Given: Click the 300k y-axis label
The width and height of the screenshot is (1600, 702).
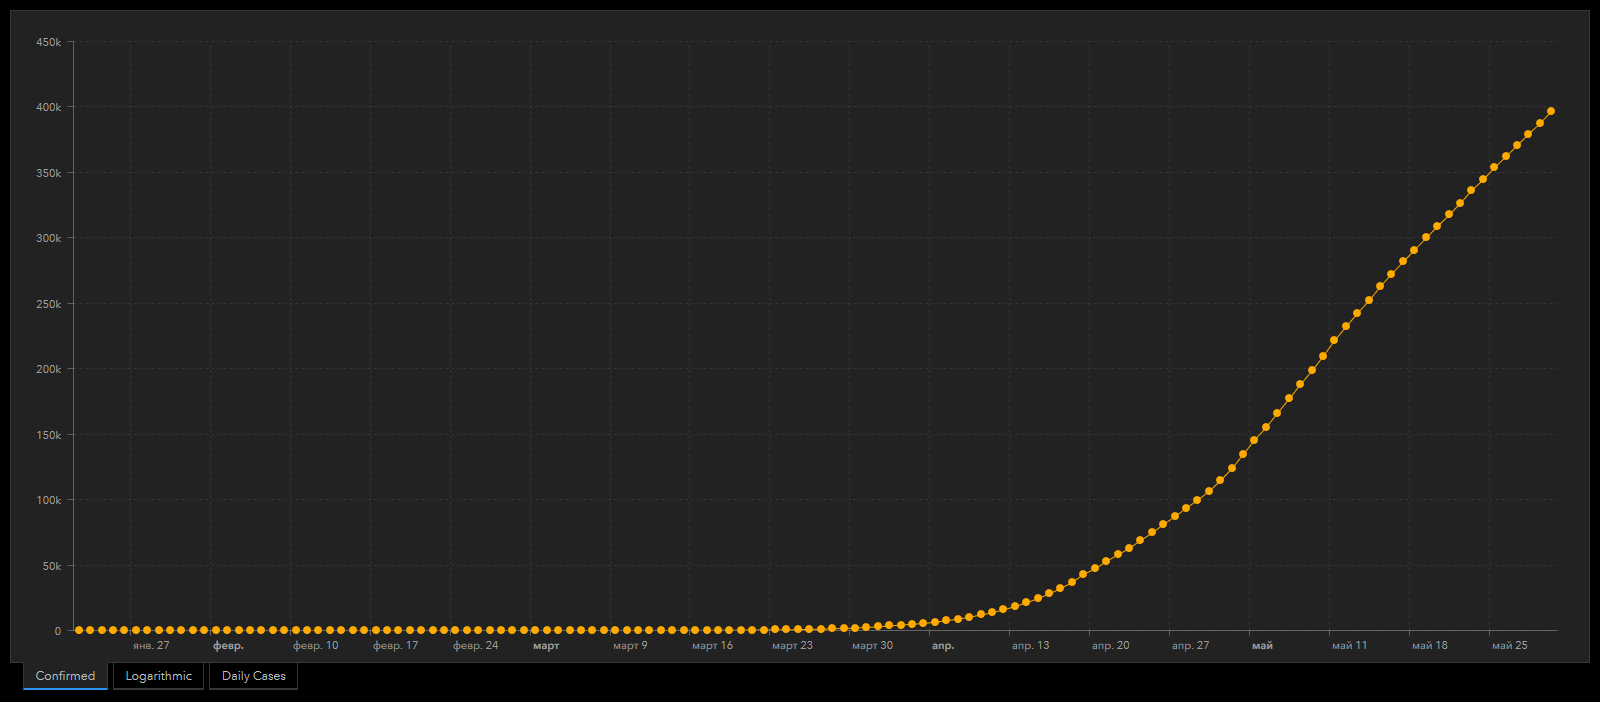Looking at the screenshot, I should coord(49,238).
